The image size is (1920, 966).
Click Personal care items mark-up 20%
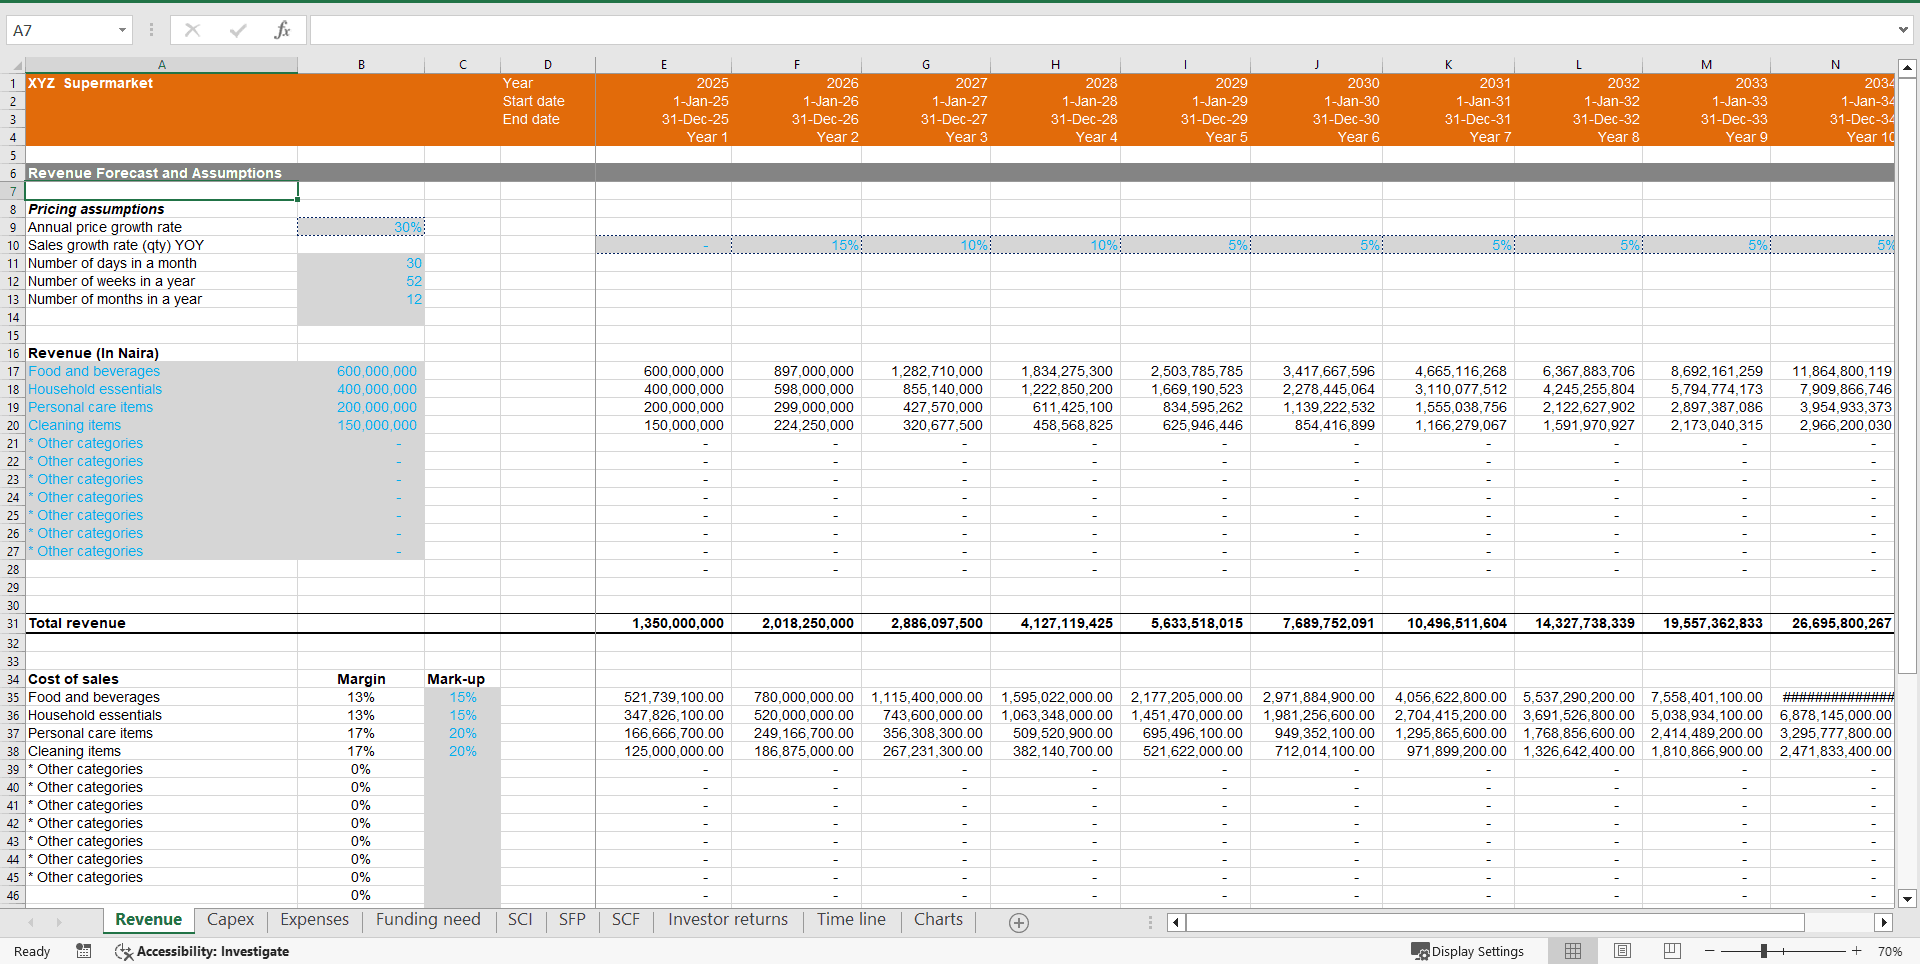462,733
